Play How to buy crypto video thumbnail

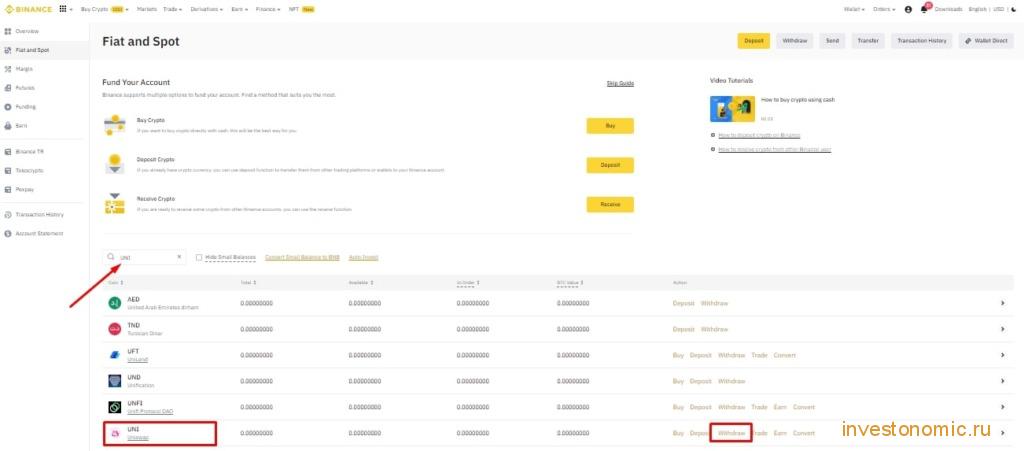(732, 109)
